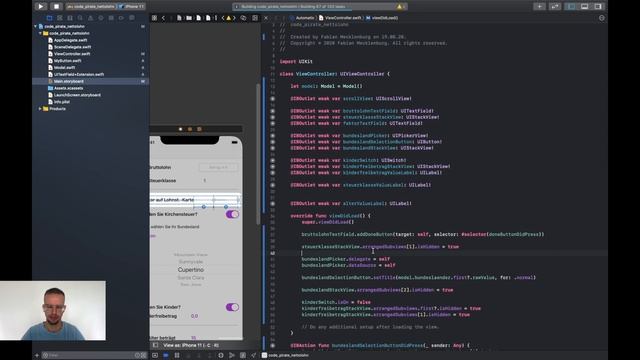Viewport: 640px width, 360px height.
Task: Click the warning icon in the activity bar
Action: (x=400, y=7)
